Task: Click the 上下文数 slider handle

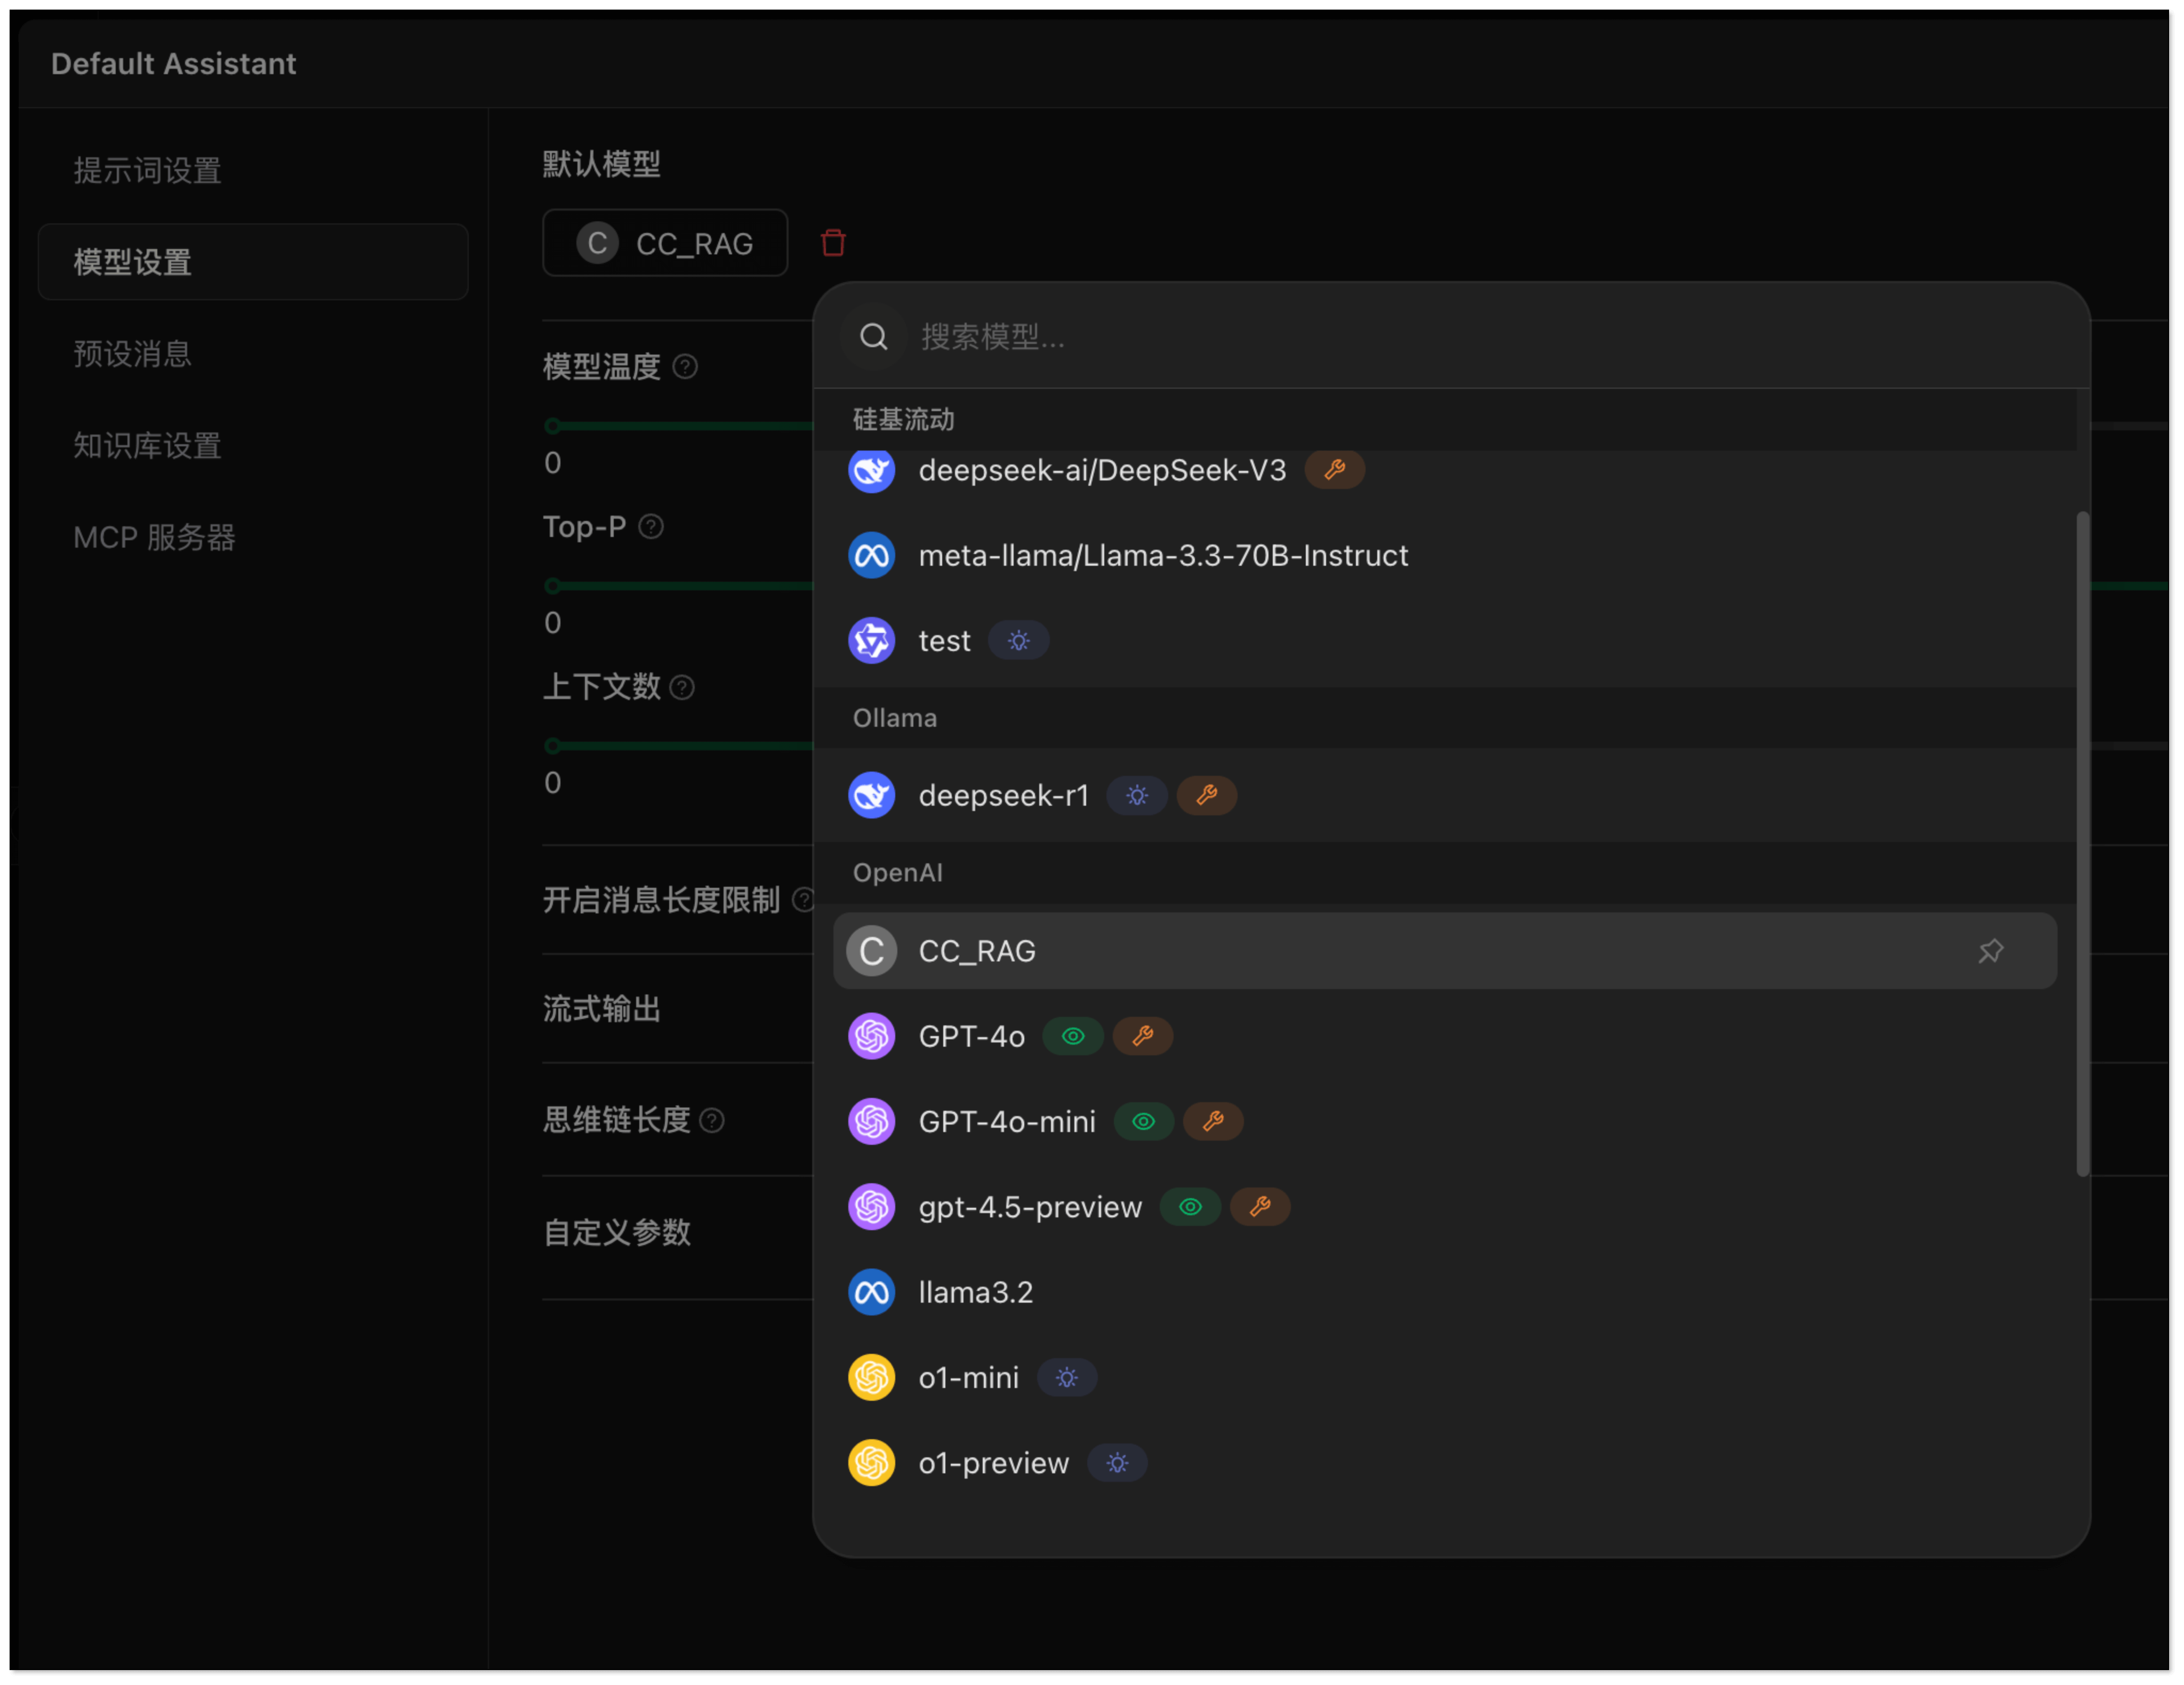Action: pos(552,746)
